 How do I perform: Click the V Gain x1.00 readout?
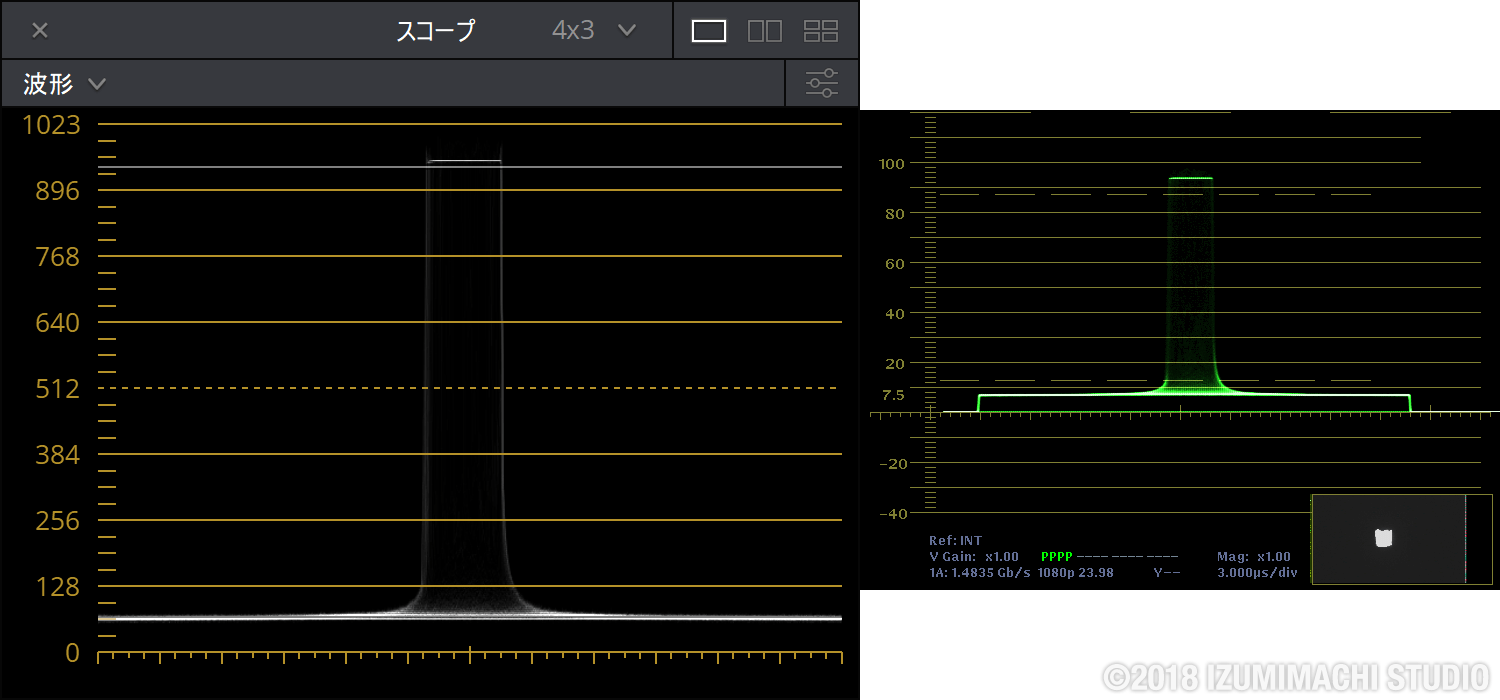973,557
